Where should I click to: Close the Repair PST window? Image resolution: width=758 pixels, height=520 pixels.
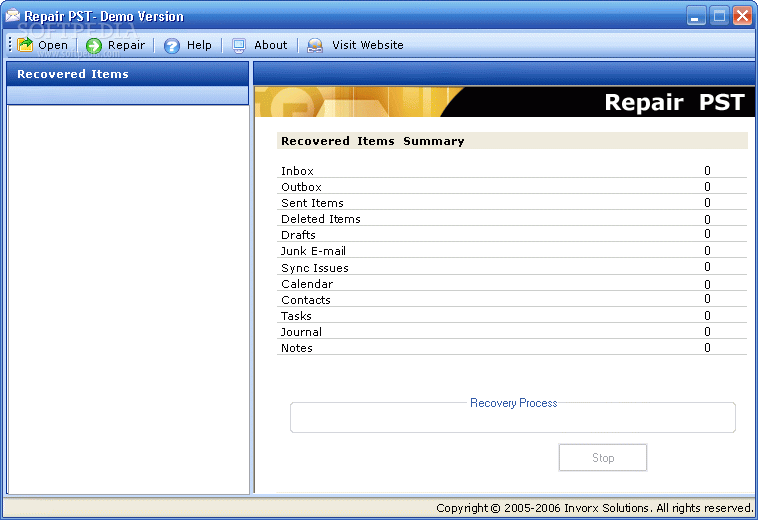coord(742,16)
